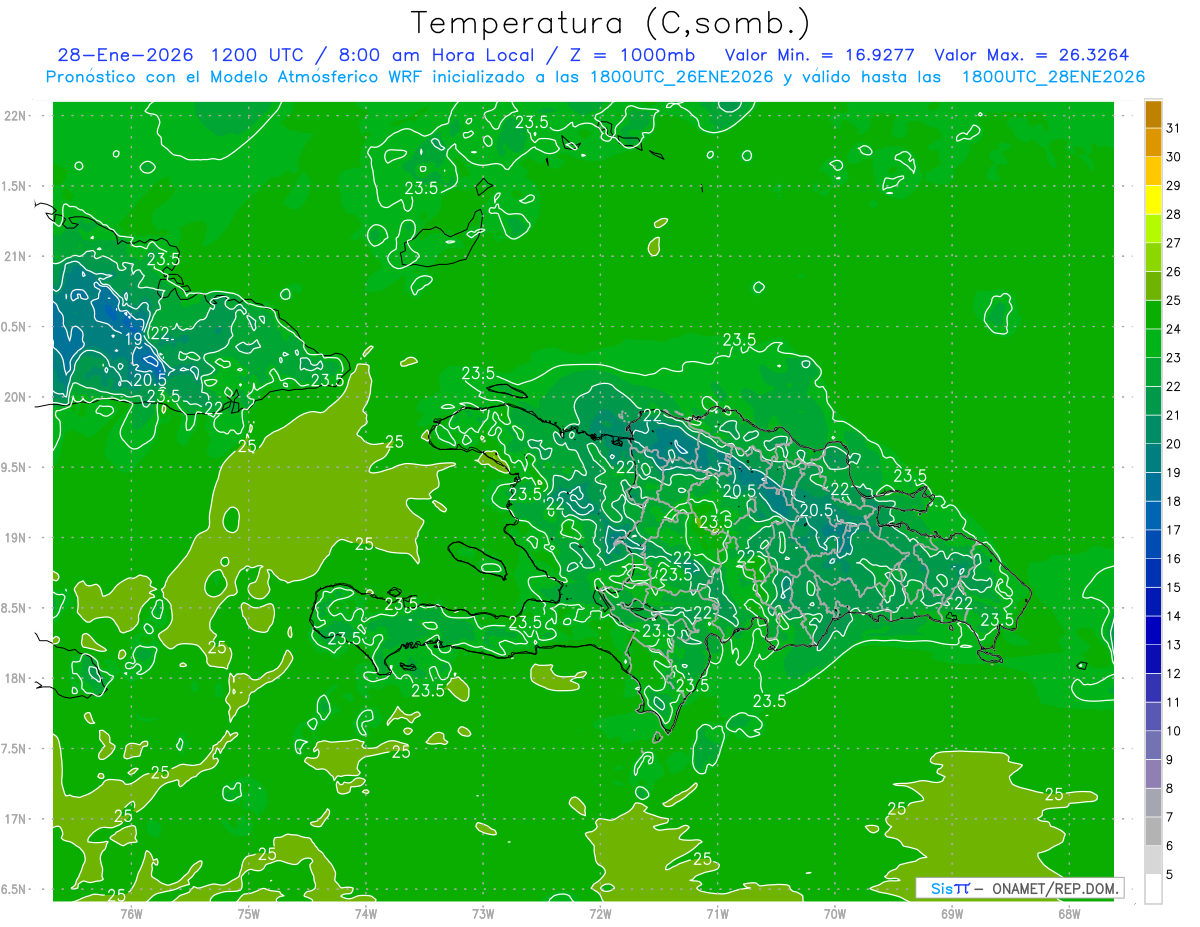The height and width of the screenshot is (927, 1200).
Task: Pick the dark blue swatch between 12 and 13
Action: pyautogui.click(x=1153, y=660)
